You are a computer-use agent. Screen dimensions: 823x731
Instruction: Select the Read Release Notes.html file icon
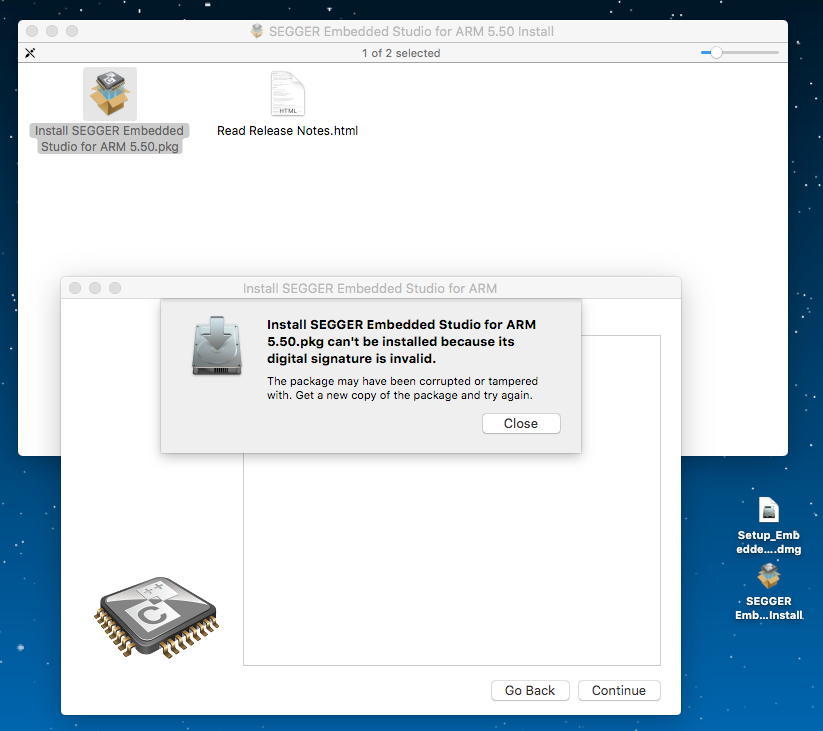(288, 93)
